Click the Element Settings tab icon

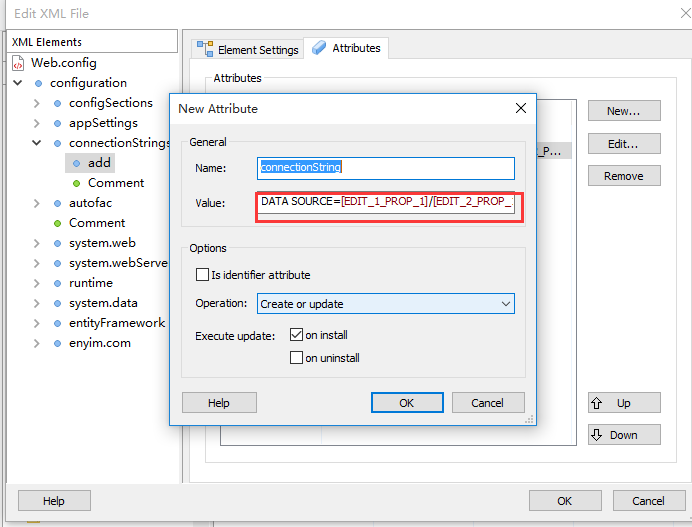[205, 49]
